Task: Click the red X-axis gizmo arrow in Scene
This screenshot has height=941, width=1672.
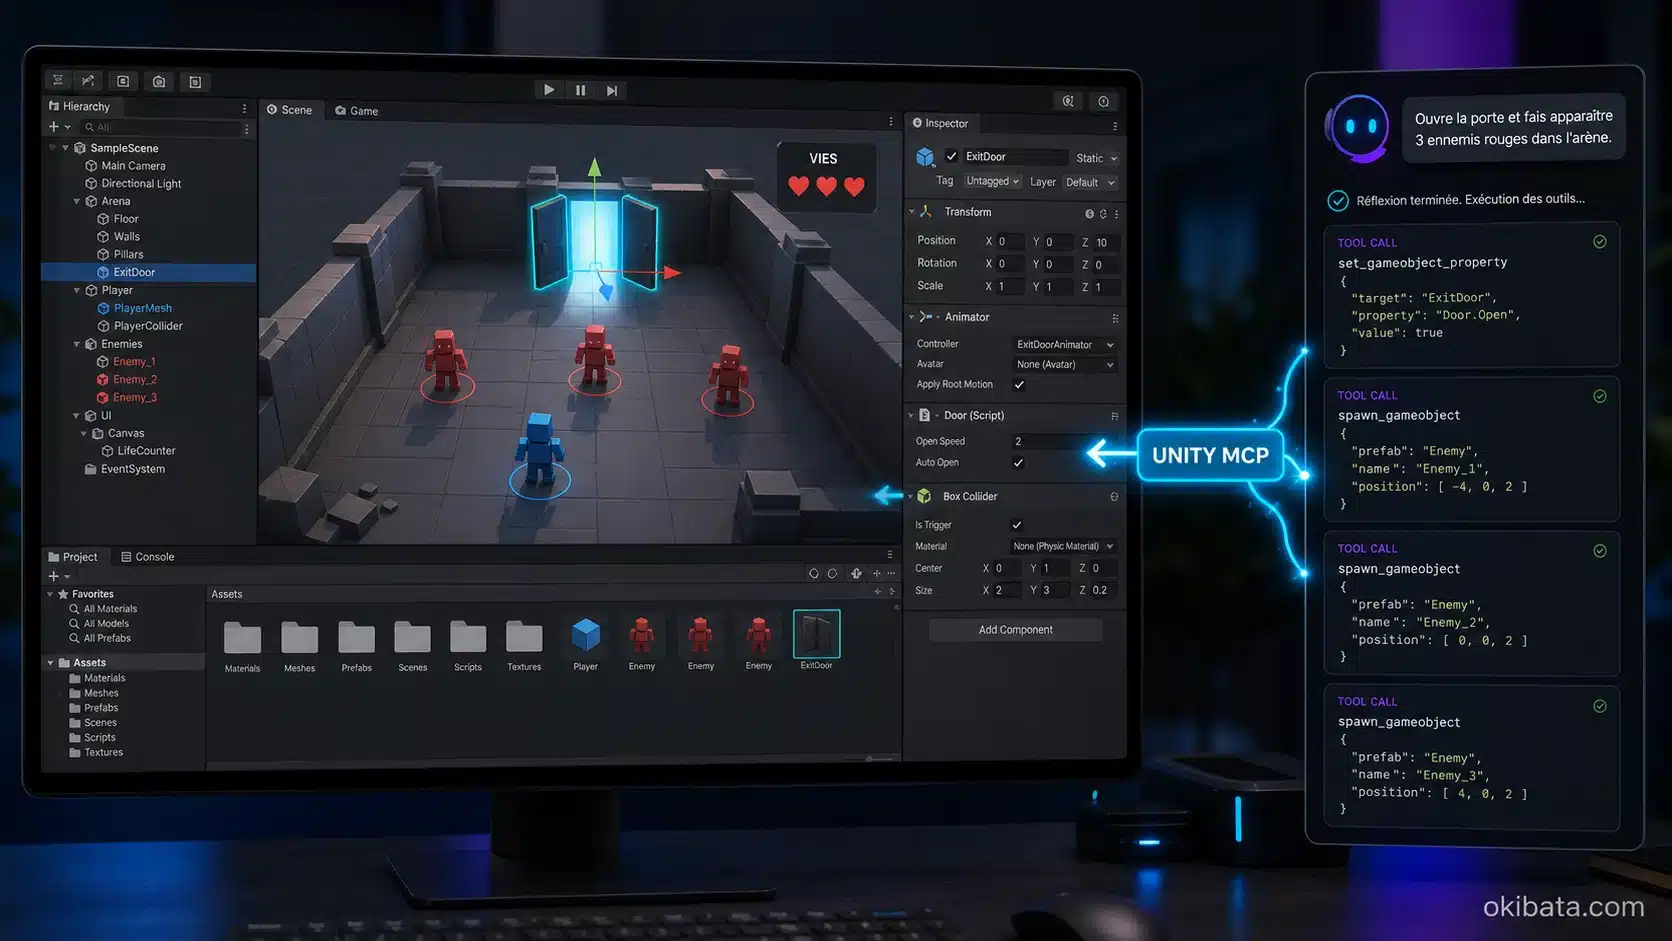Action: click(x=672, y=272)
